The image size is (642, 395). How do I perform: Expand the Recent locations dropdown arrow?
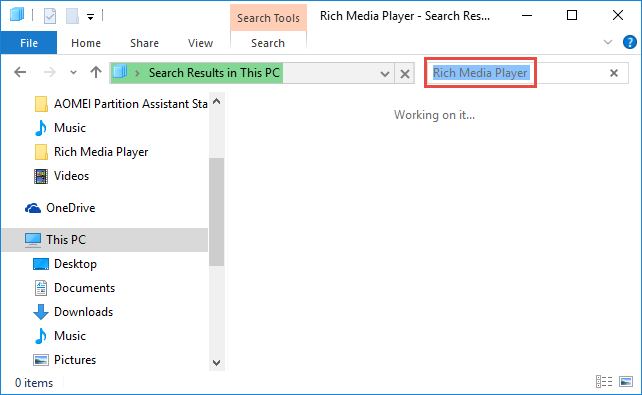[73, 73]
